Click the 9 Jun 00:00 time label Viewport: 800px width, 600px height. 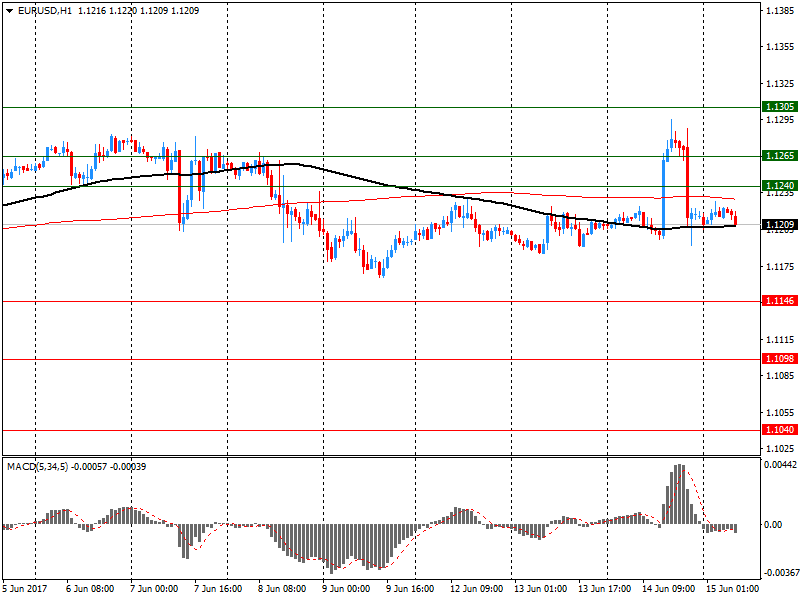pos(346,589)
